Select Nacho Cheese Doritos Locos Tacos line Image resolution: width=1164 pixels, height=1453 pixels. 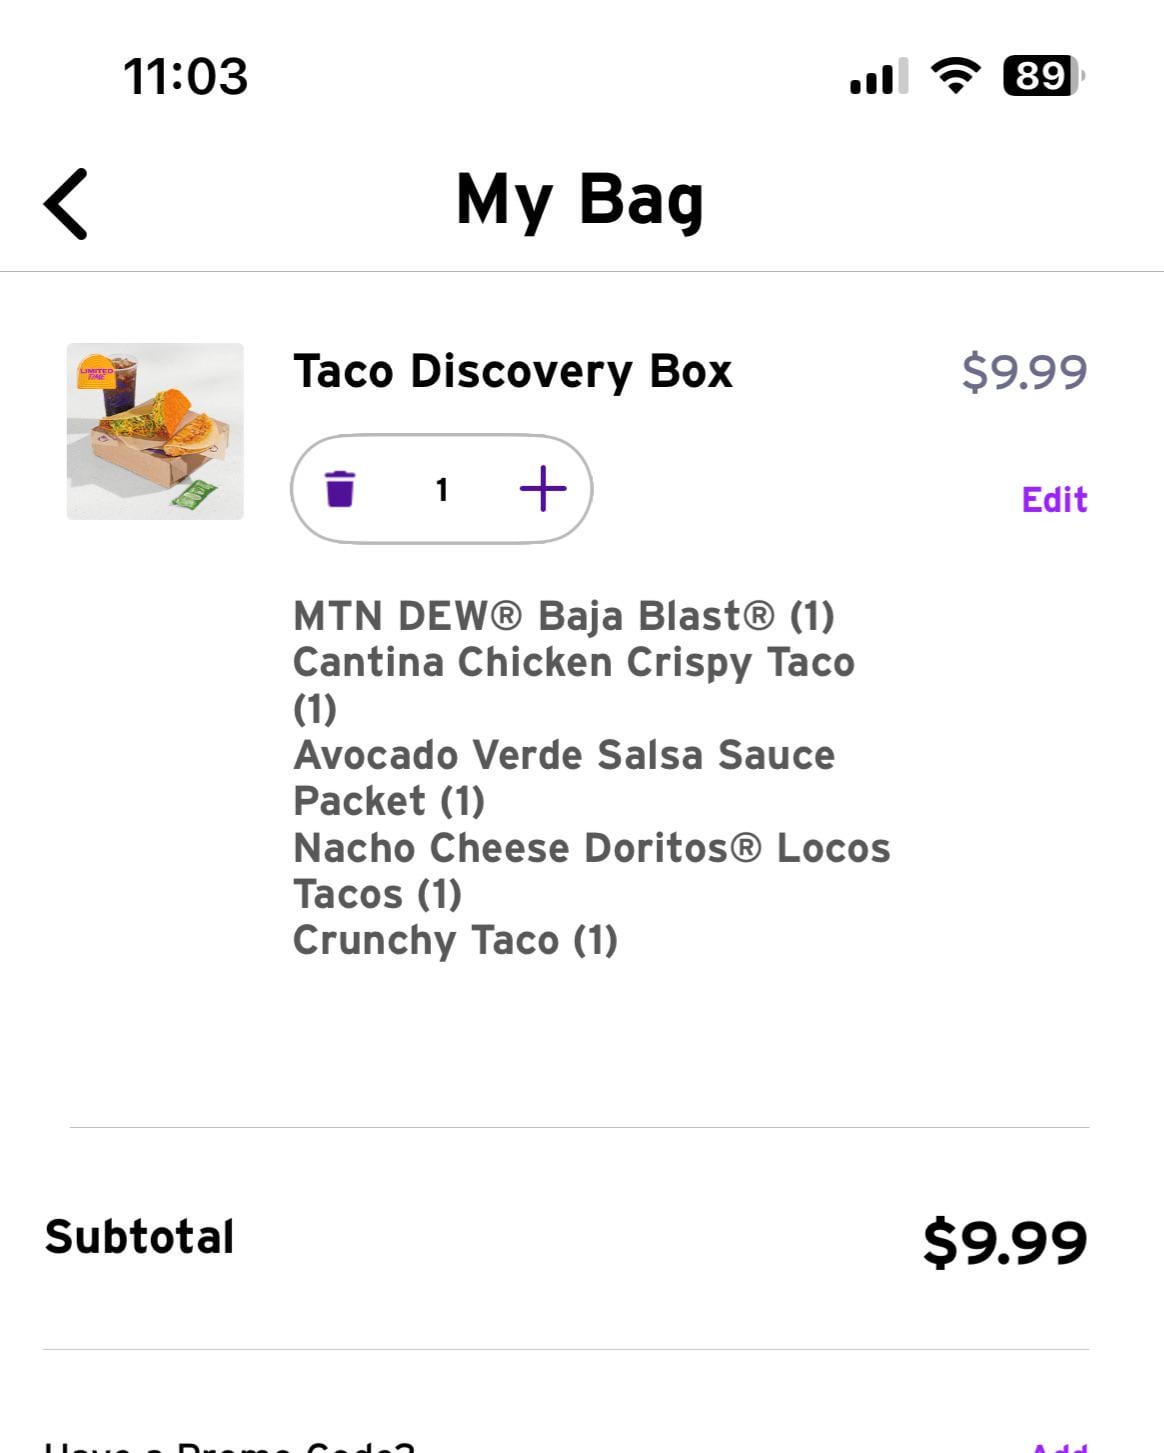point(590,849)
